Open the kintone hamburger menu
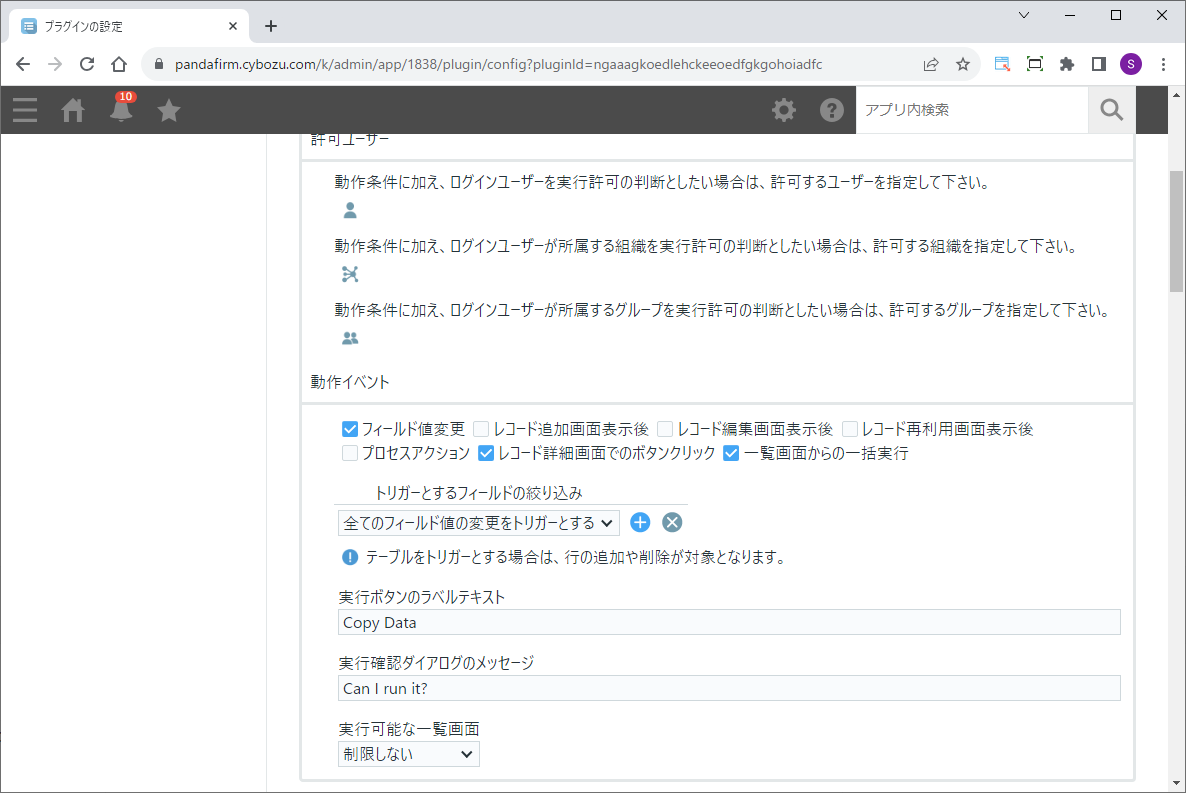 (x=25, y=110)
